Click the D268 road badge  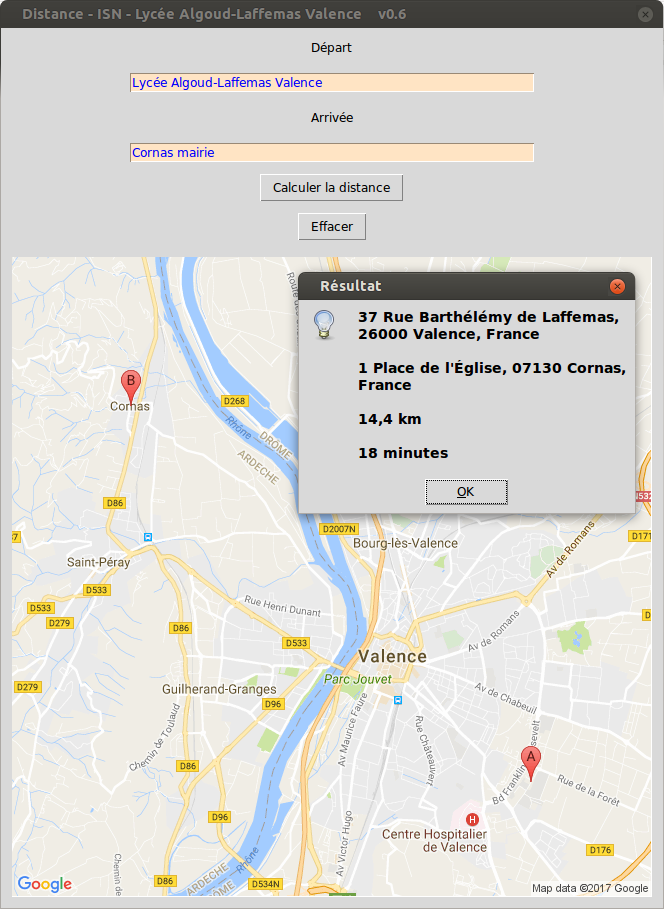(235, 401)
